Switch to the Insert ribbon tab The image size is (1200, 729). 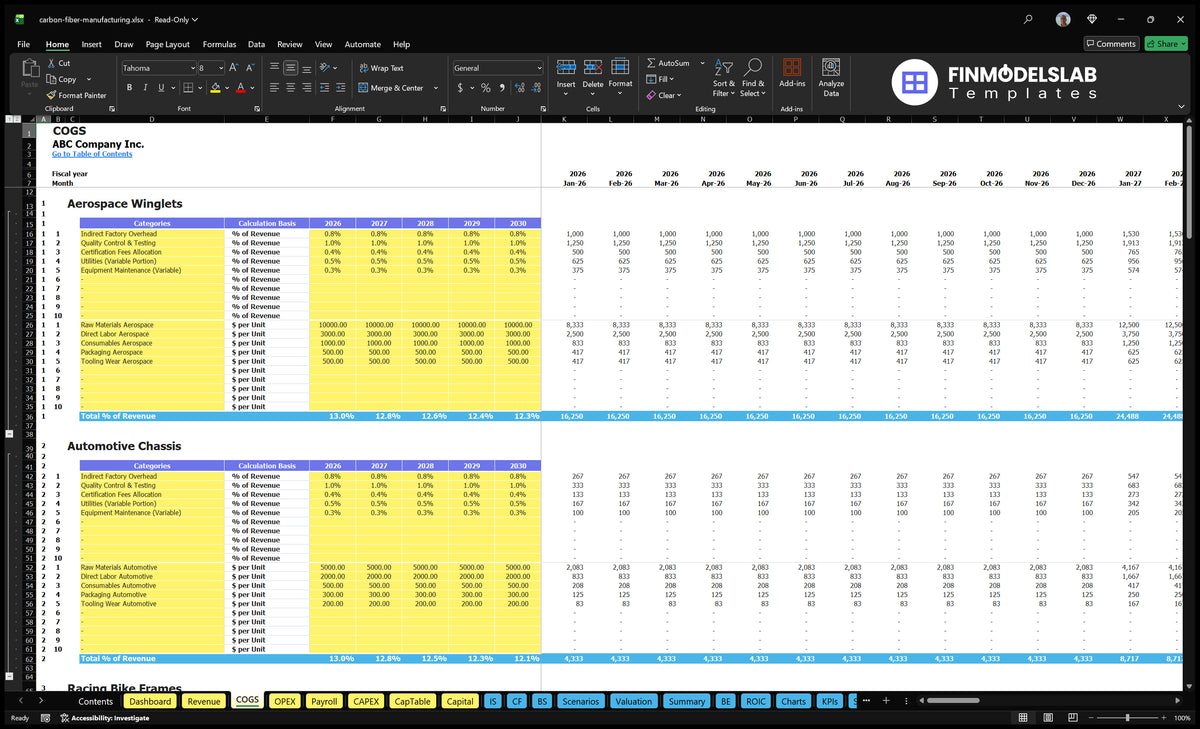pos(91,44)
